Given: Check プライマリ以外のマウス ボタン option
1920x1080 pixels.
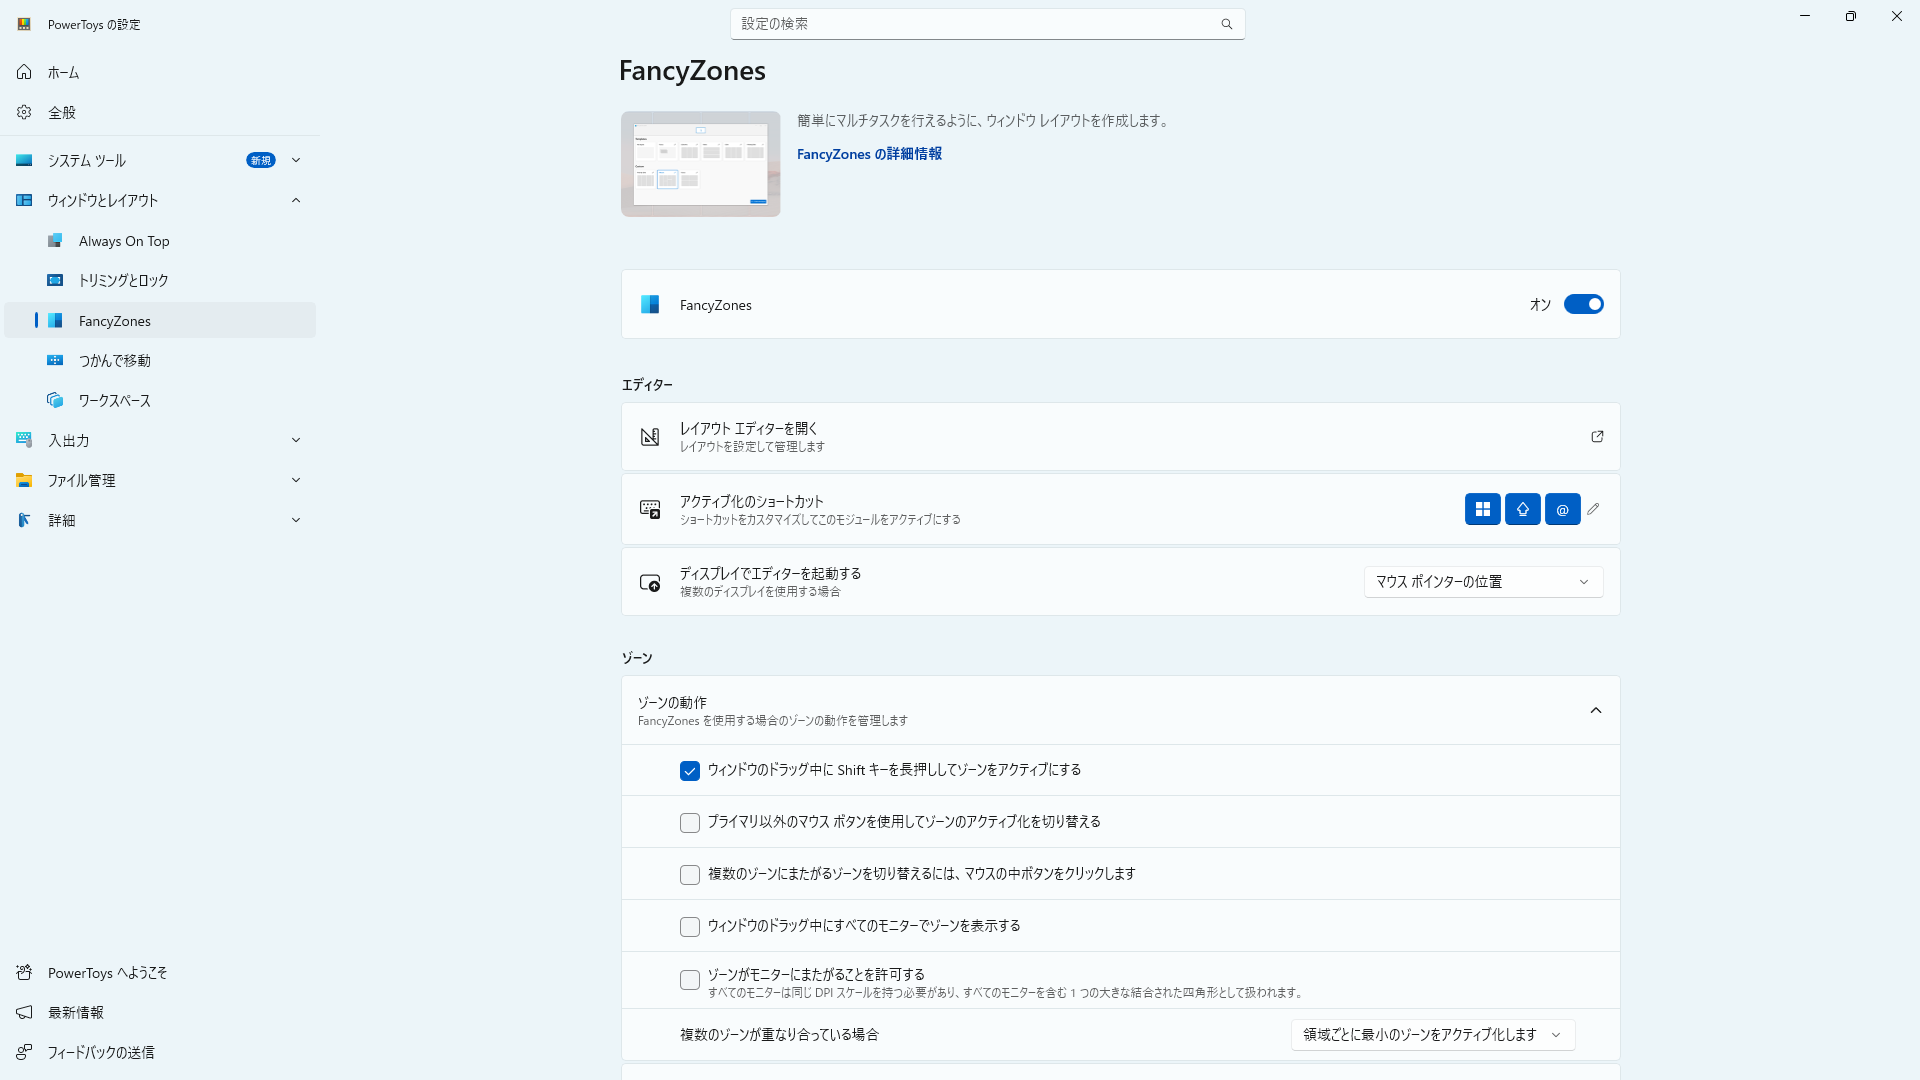Looking at the screenshot, I should coord(690,823).
